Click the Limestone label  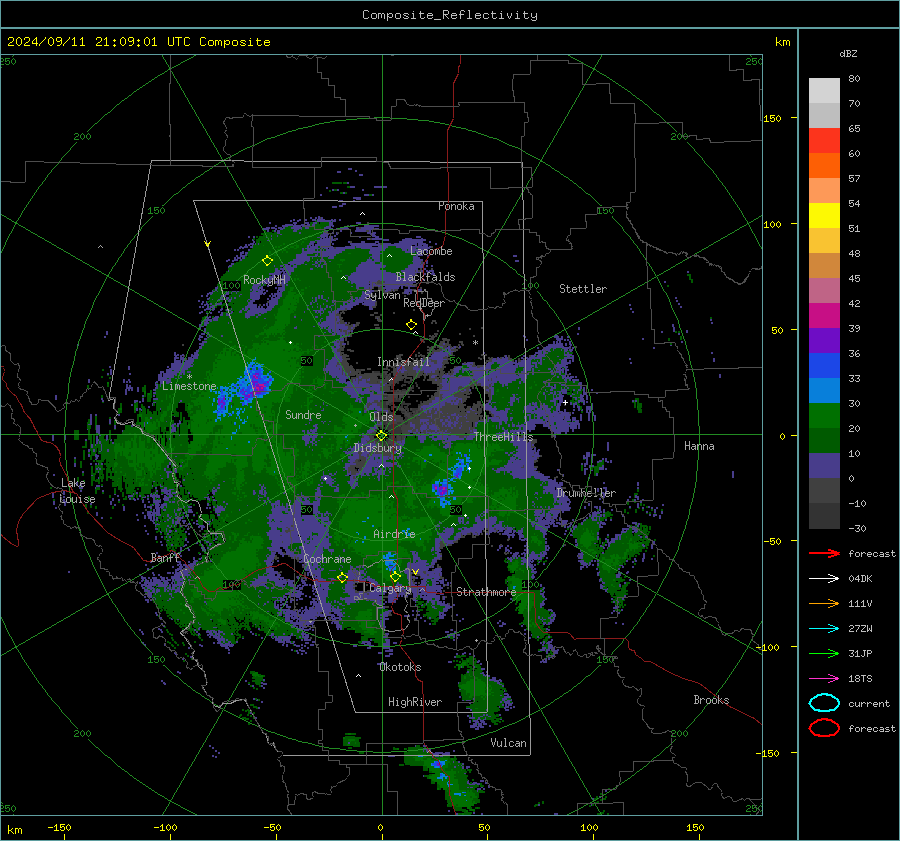[x=189, y=386]
